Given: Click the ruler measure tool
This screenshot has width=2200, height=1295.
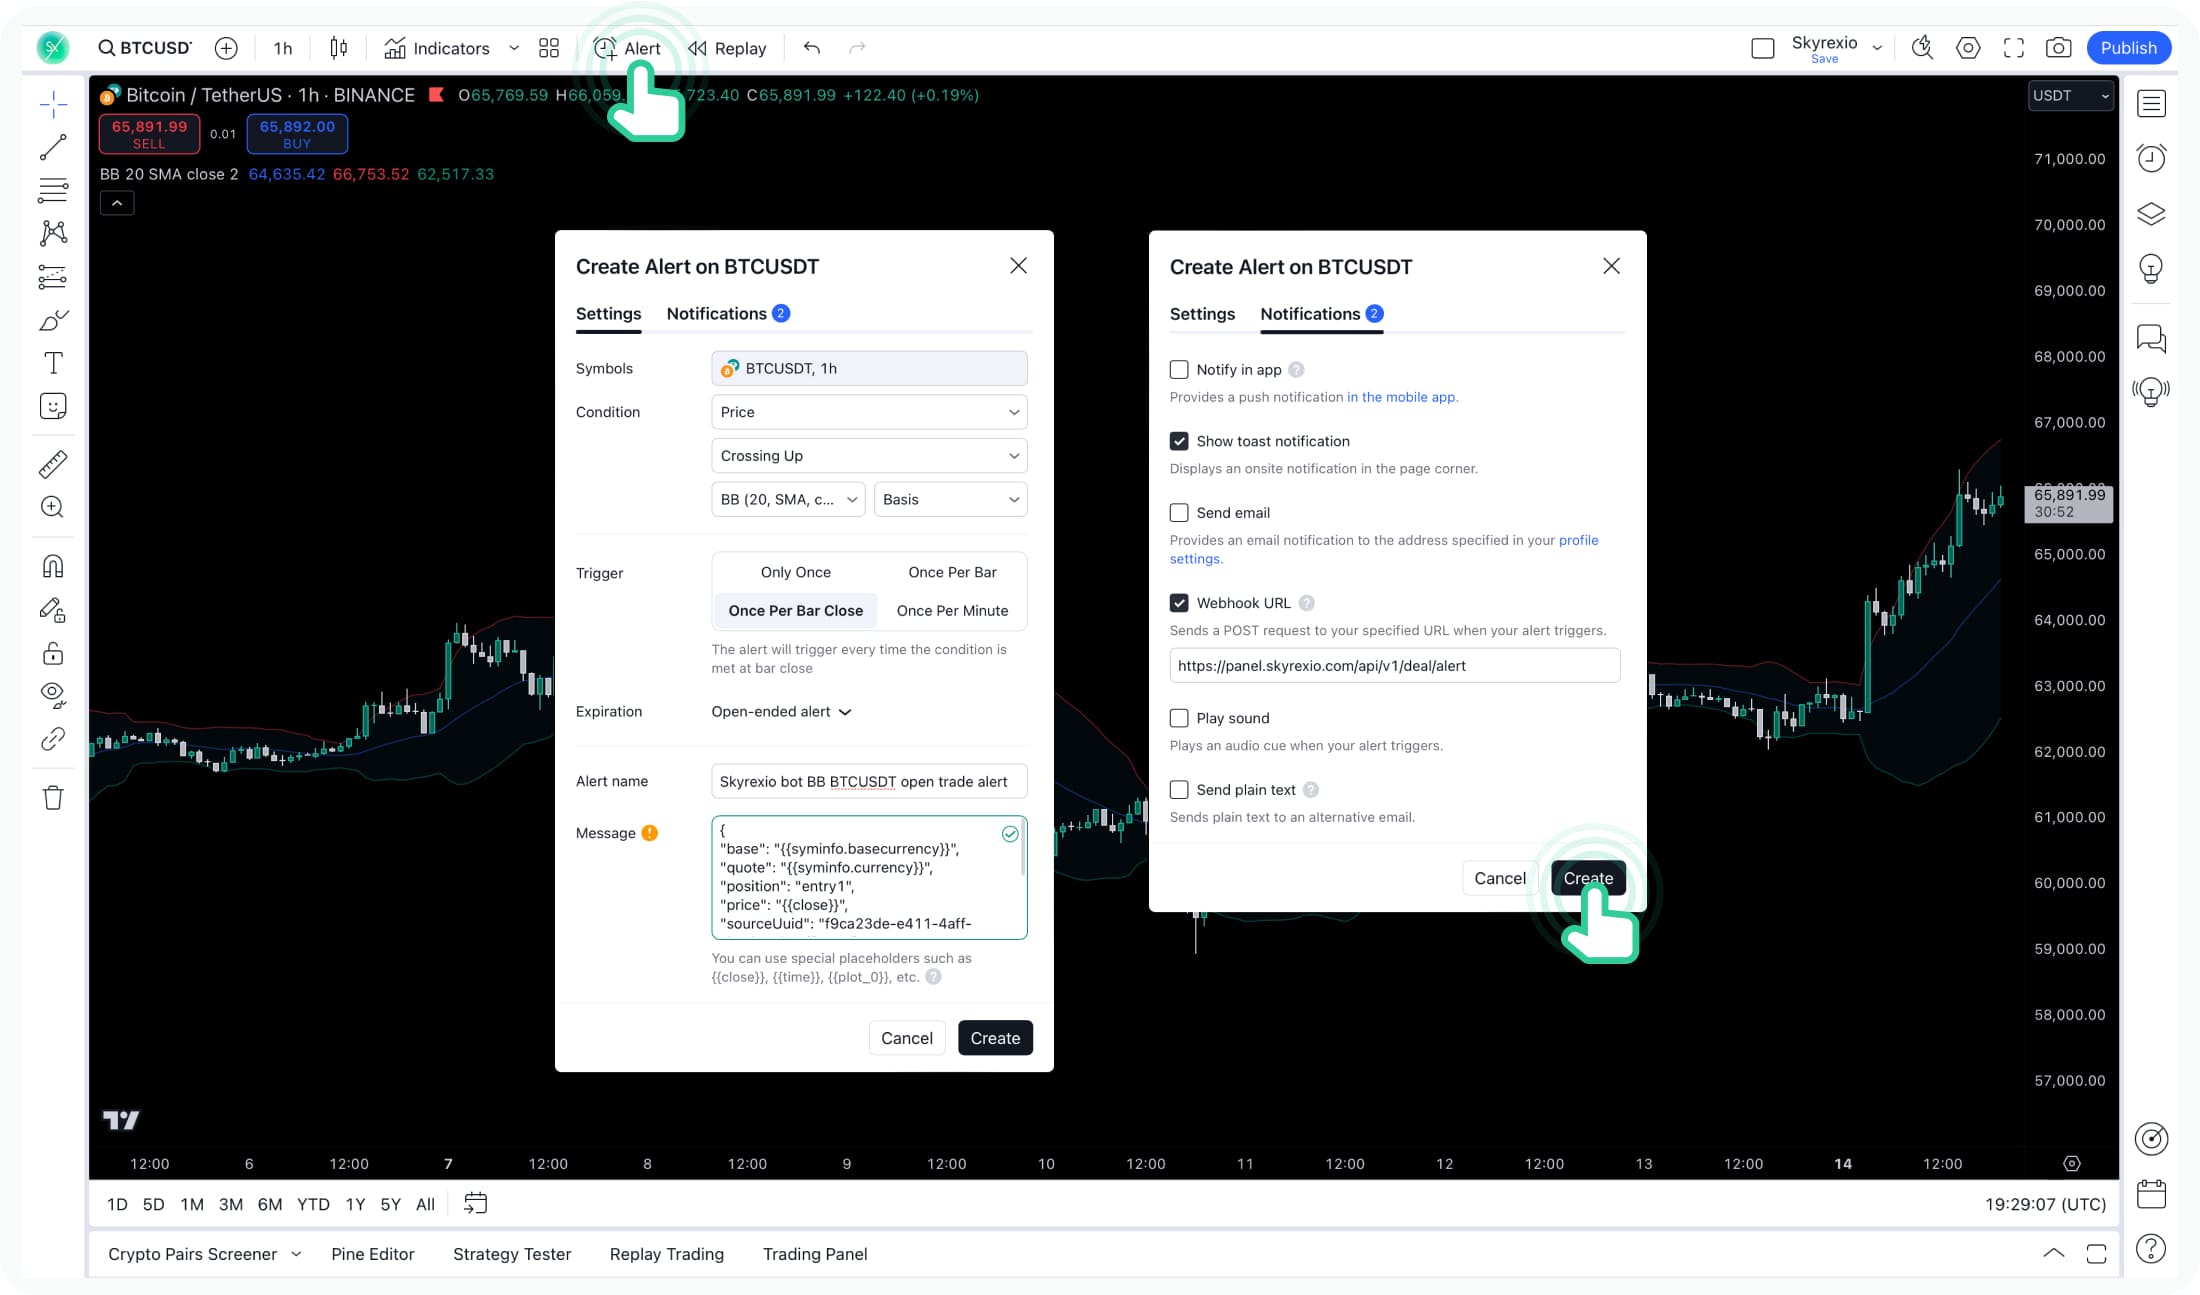Looking at the screenshot, I should point(53,464).
